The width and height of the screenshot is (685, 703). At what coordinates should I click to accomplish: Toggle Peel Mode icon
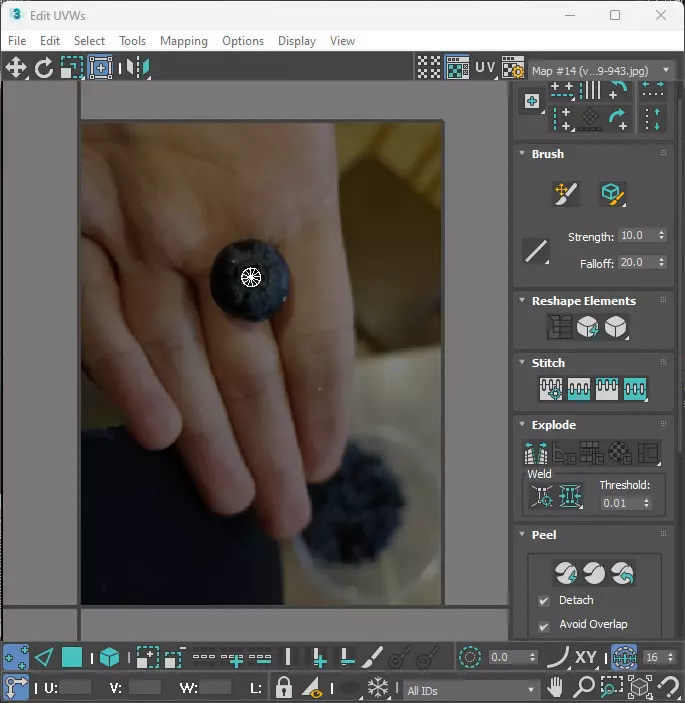(594, 573)
